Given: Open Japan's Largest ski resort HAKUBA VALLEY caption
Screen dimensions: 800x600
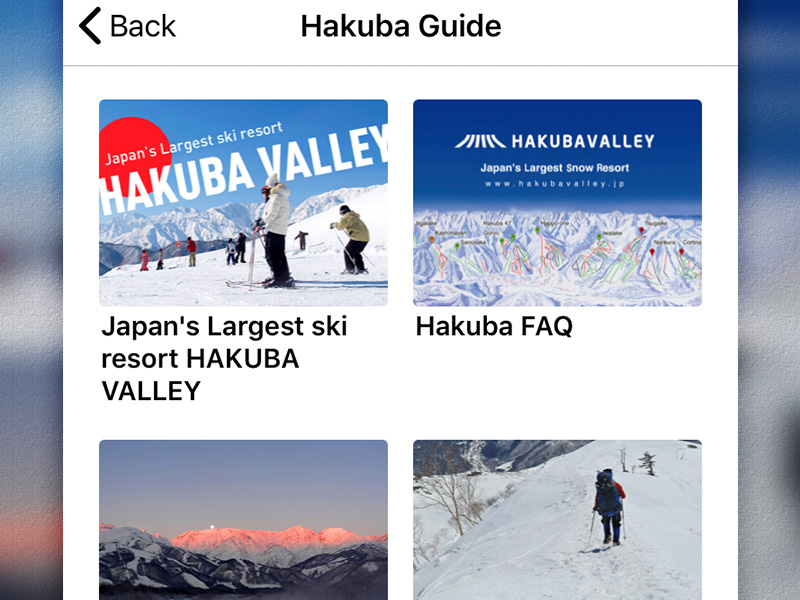Looking at the screenshot, I should (x=224, y=358).
